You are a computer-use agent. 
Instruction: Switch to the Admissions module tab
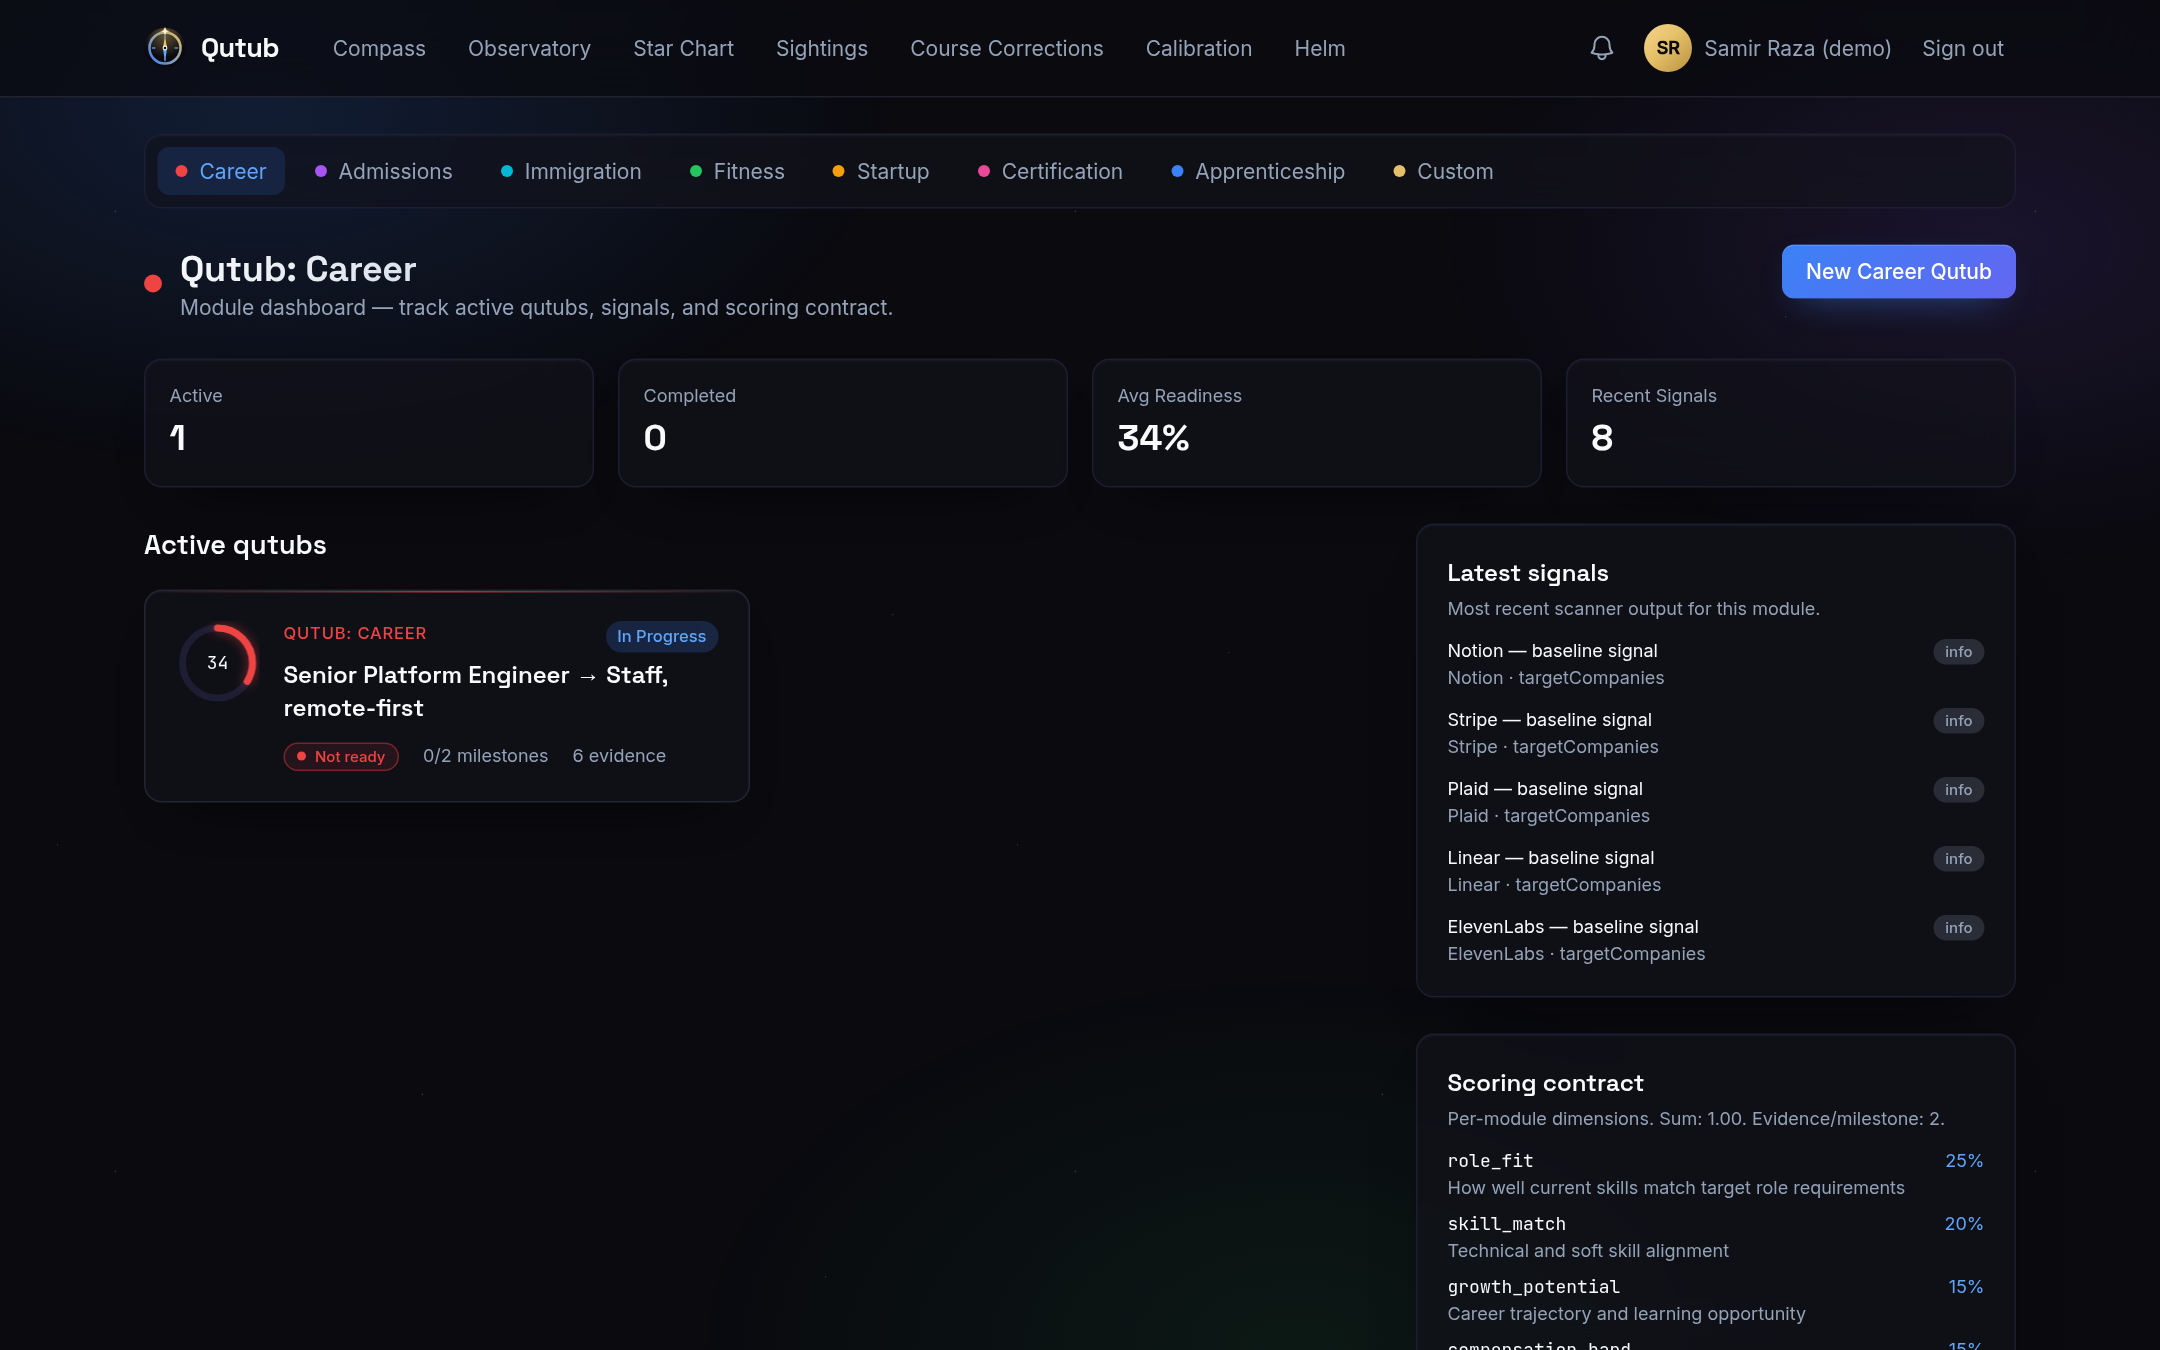(384, 171)
